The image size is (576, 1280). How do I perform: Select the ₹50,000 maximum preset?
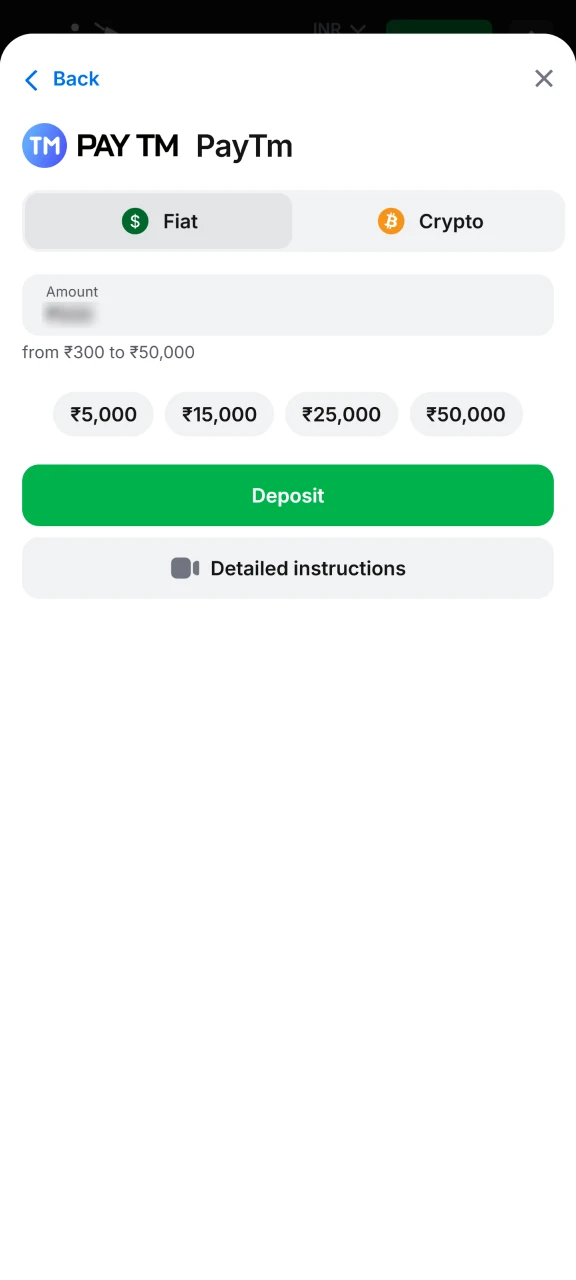tap(466, 414)
